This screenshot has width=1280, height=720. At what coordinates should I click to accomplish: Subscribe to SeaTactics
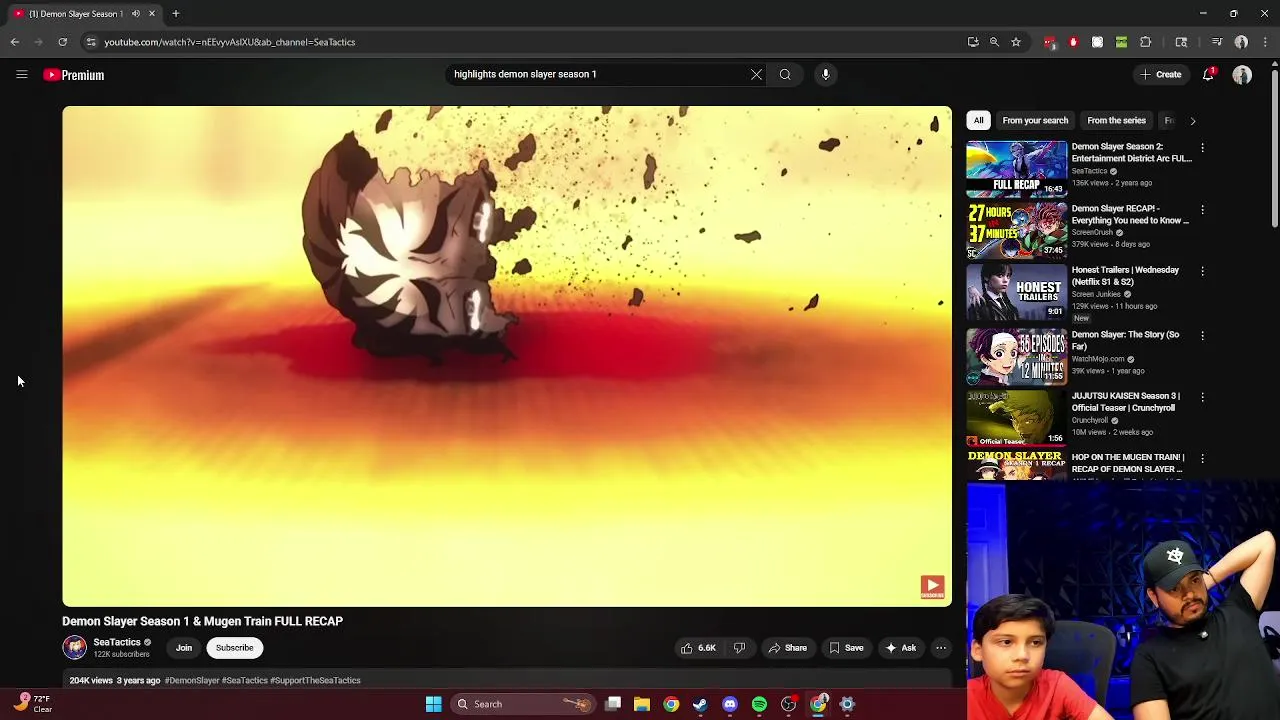(235, 647)
